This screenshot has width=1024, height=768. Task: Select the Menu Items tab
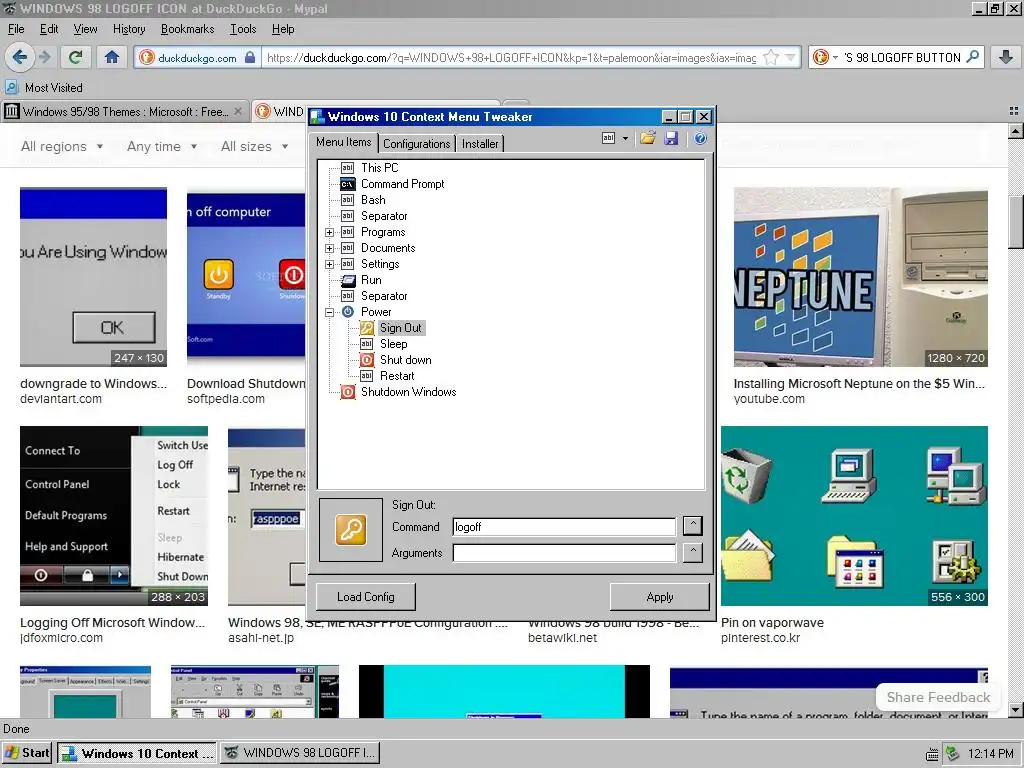344,142
